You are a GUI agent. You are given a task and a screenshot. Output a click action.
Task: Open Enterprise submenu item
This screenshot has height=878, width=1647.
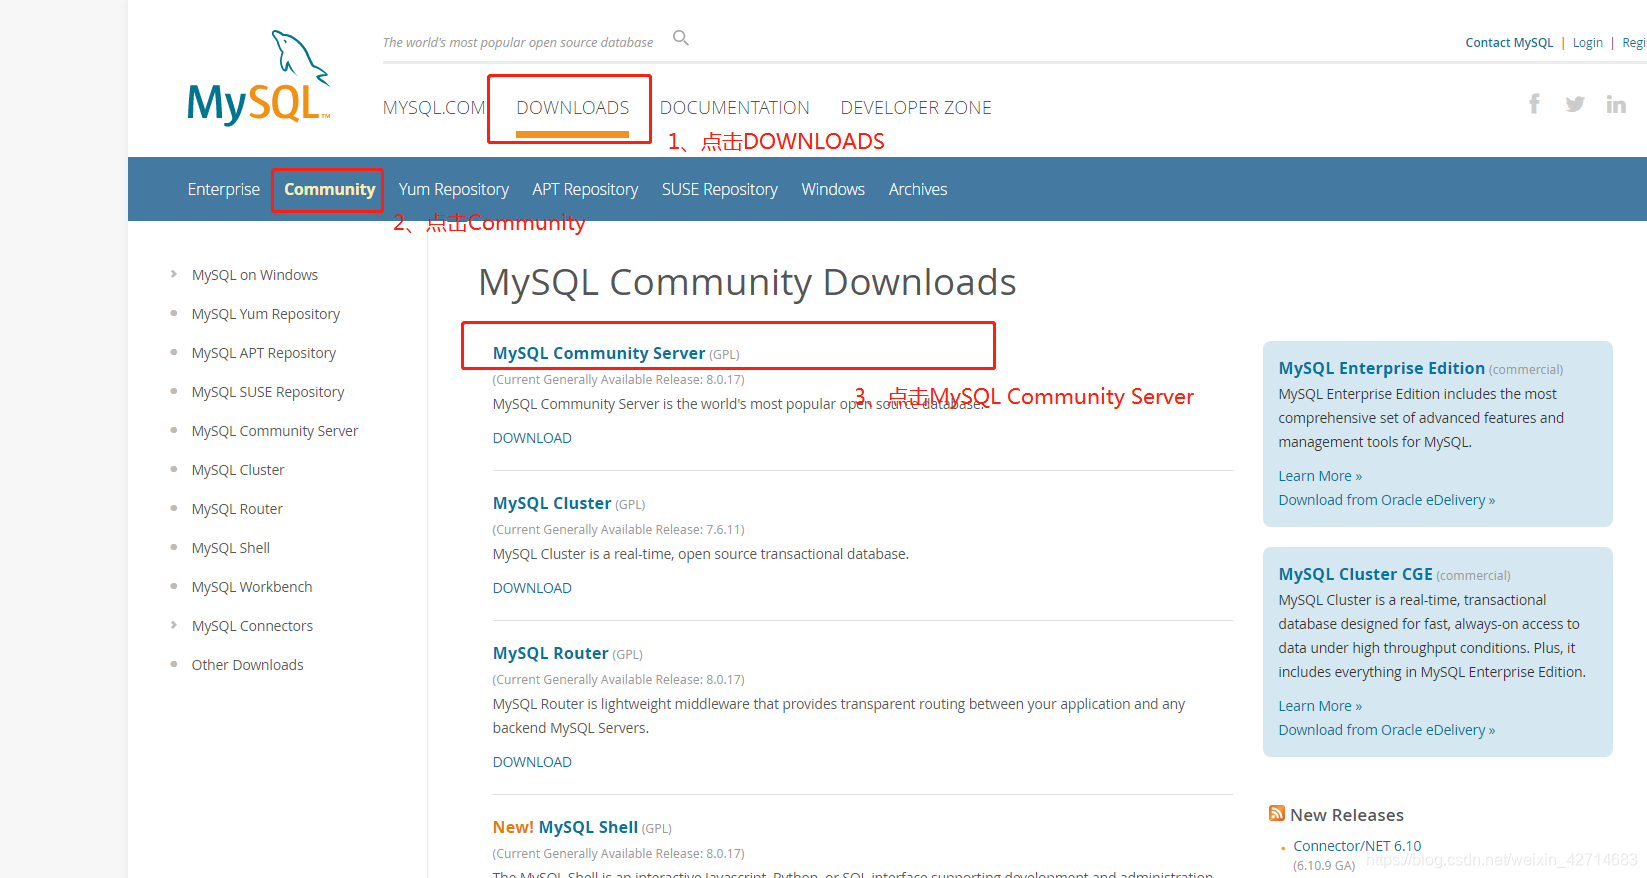[x=224, y=189]
